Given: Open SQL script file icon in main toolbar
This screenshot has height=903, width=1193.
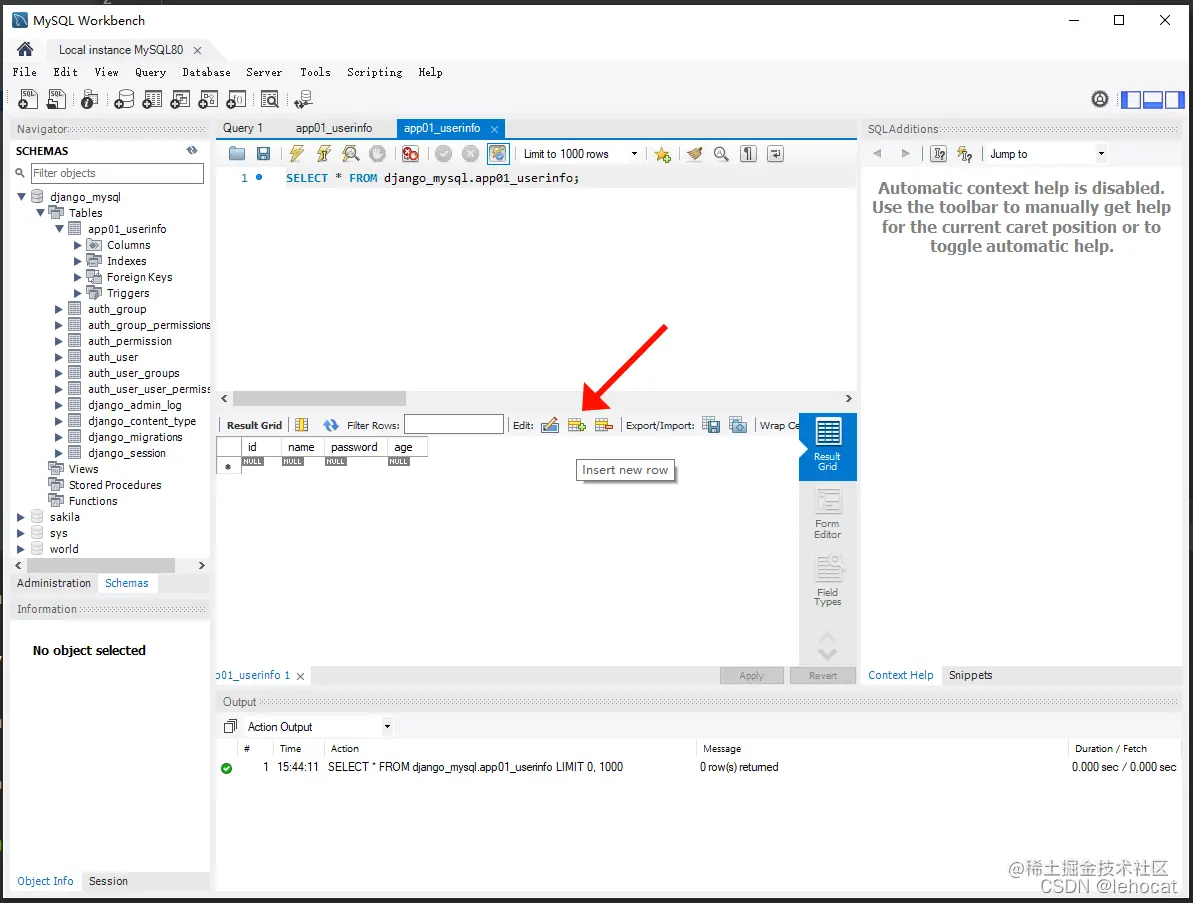Looking at the screenshot, I should tap(56, 99).
